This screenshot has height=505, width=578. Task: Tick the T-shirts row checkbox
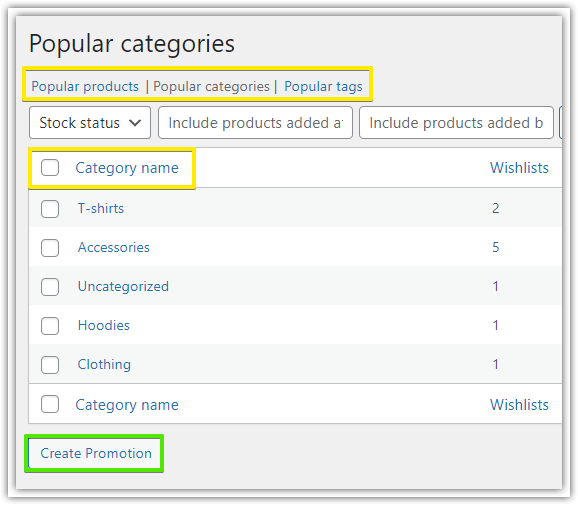pos(50,209)
